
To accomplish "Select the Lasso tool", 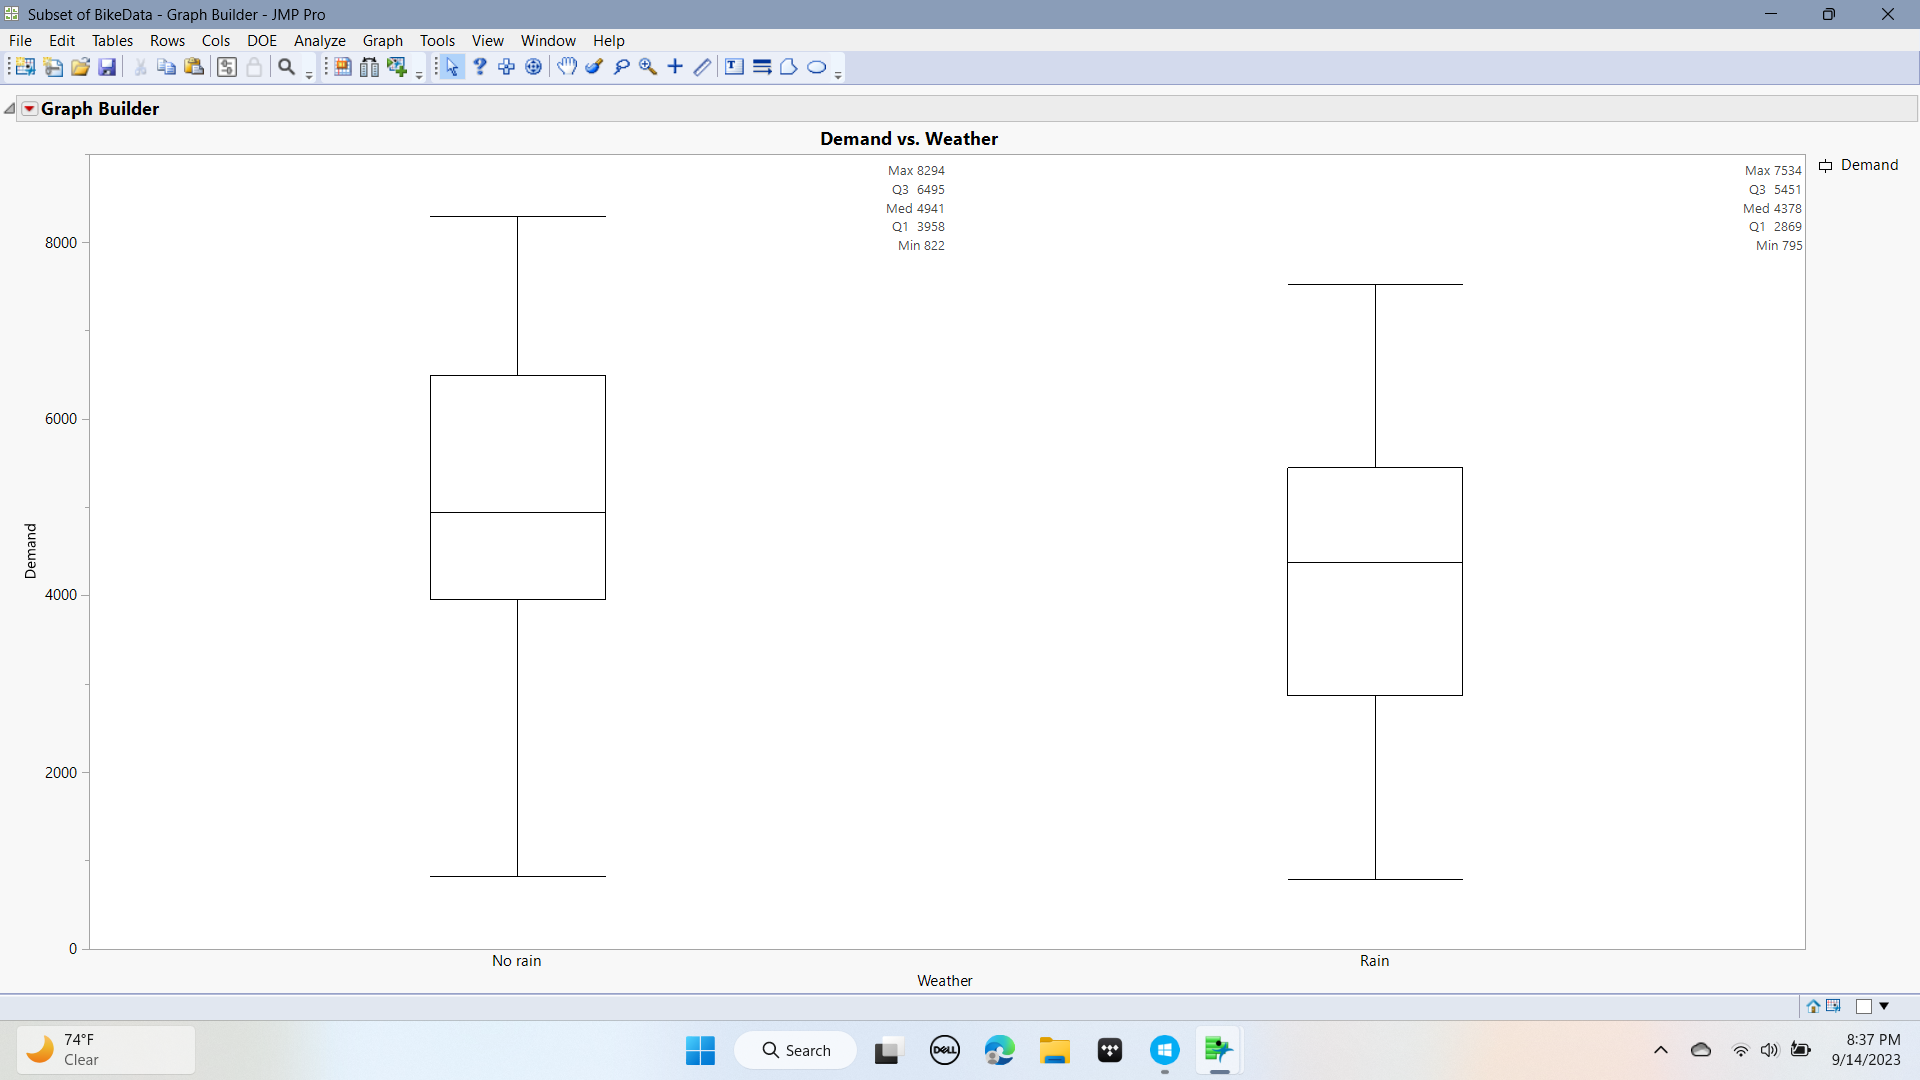I will pyautogui.click(x=621, y=67).
